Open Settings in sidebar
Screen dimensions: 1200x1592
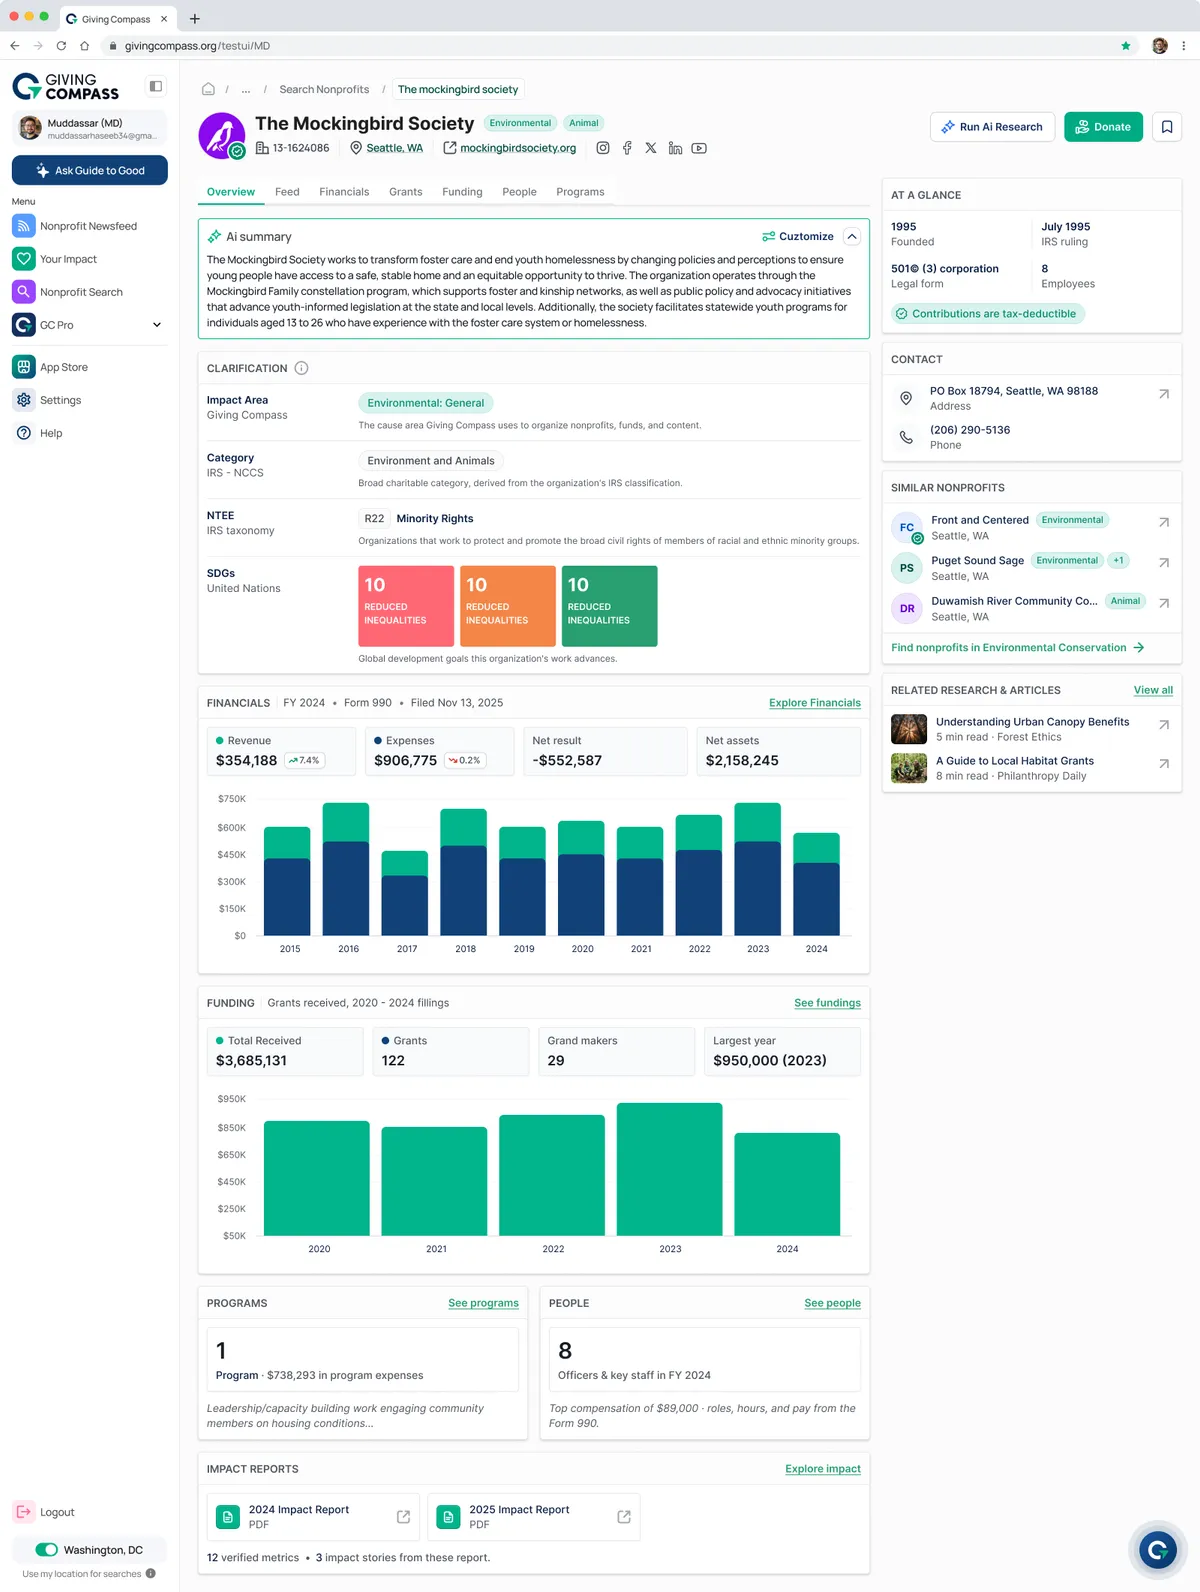(89, 400)
